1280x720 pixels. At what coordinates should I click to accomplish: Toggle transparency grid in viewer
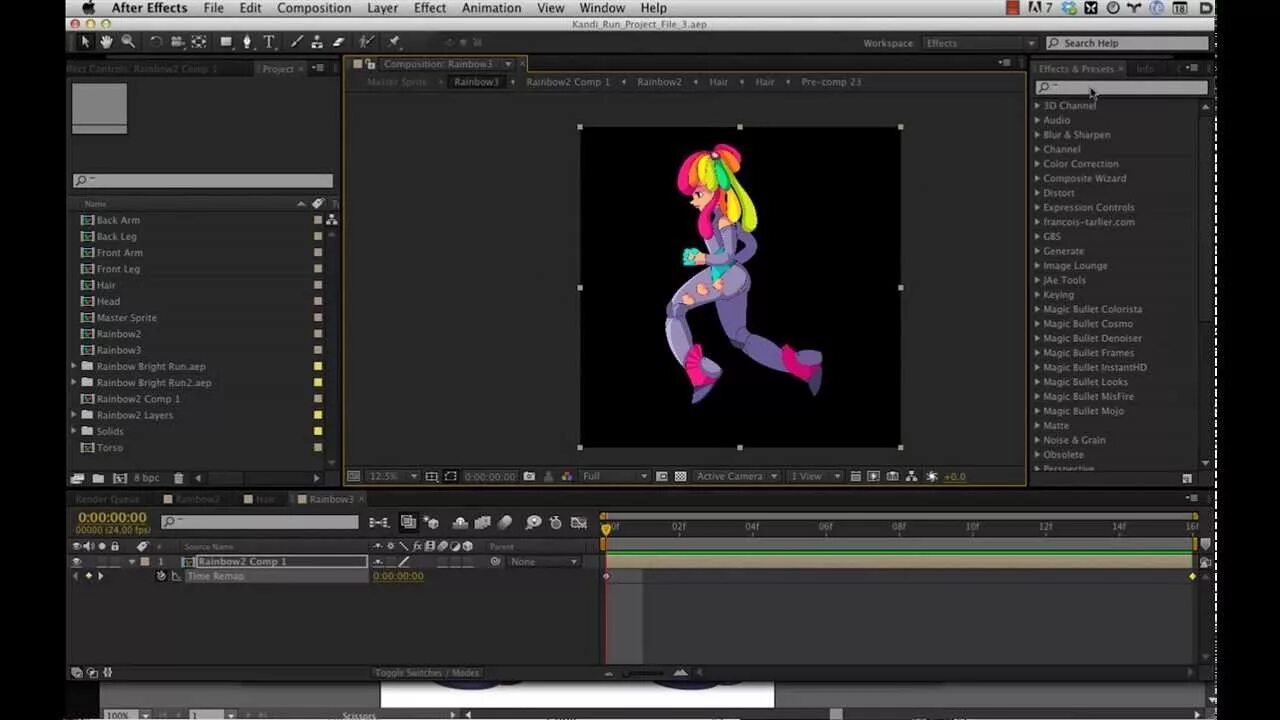[680, 476]
